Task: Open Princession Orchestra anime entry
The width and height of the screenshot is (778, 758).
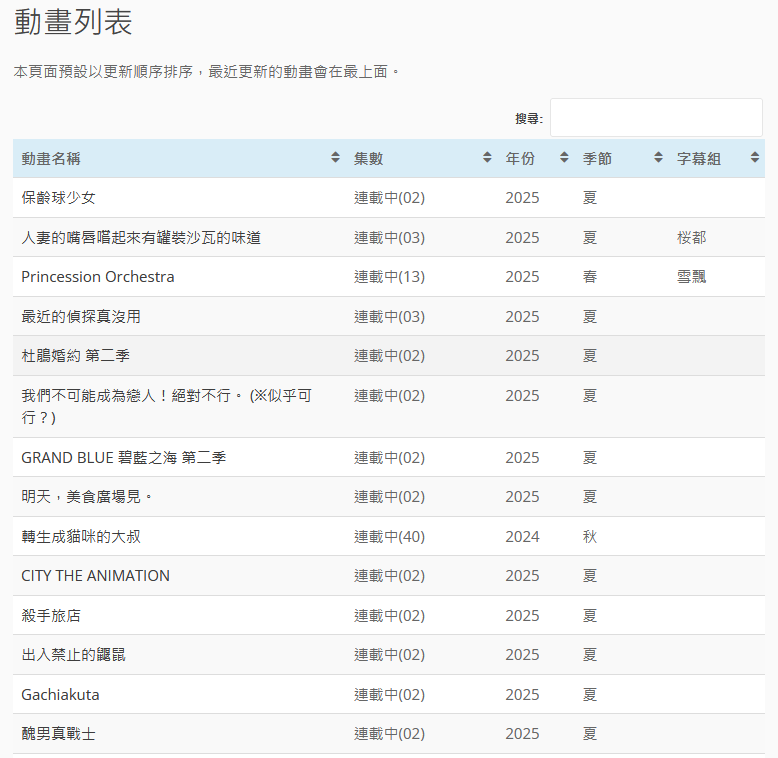Action: tap(98, 277)
